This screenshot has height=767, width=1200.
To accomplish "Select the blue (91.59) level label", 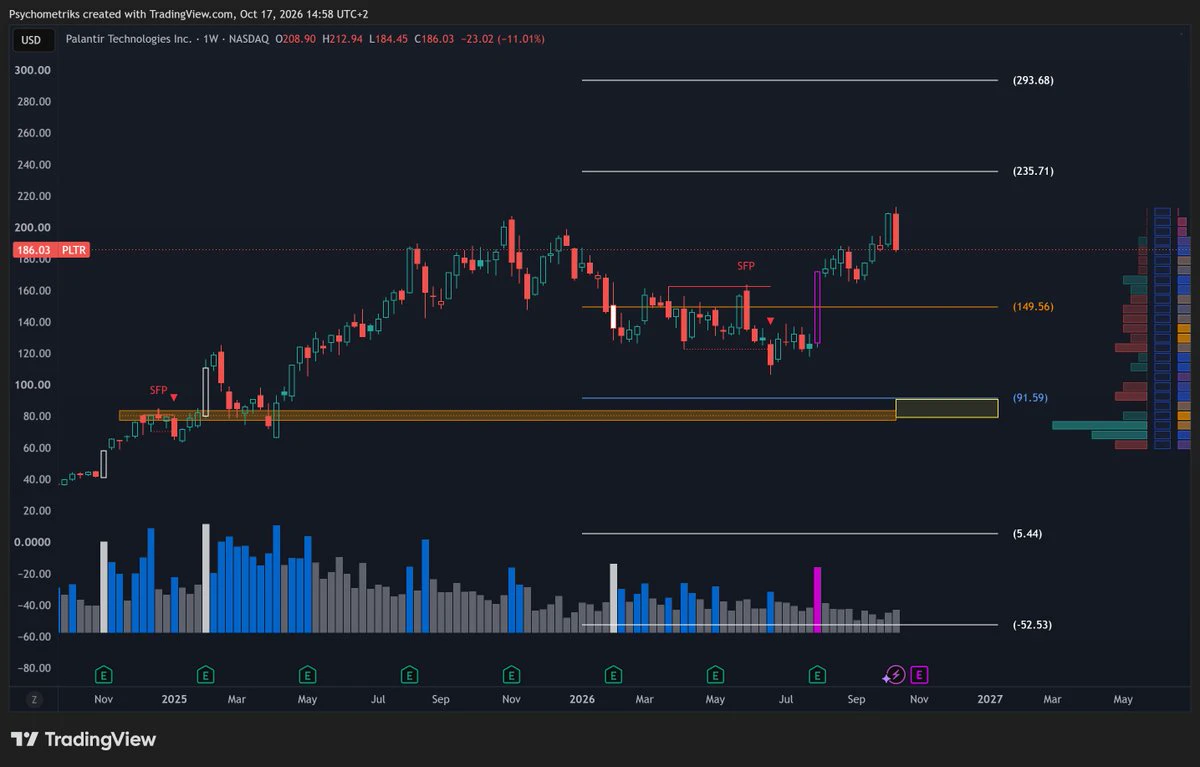I will point(1029,398).
